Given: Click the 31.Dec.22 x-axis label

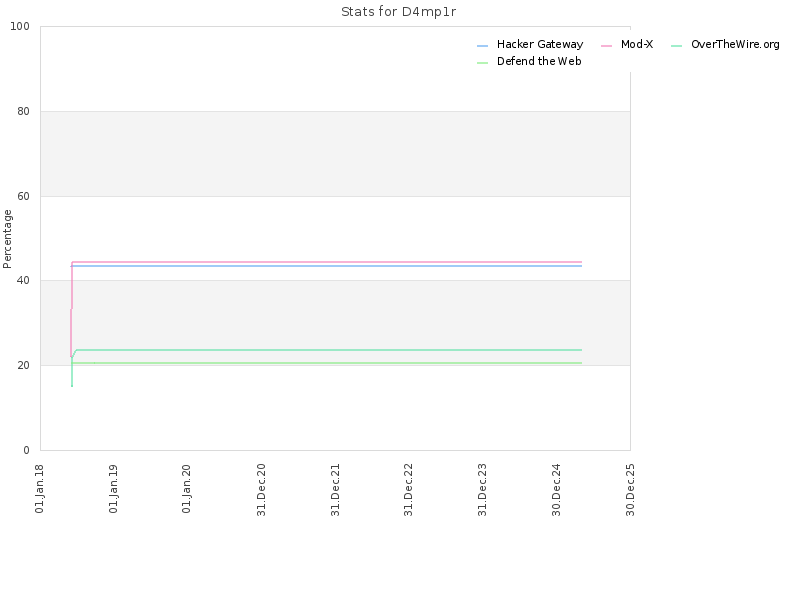Looking at the screenshot, I should pos(408,490).
